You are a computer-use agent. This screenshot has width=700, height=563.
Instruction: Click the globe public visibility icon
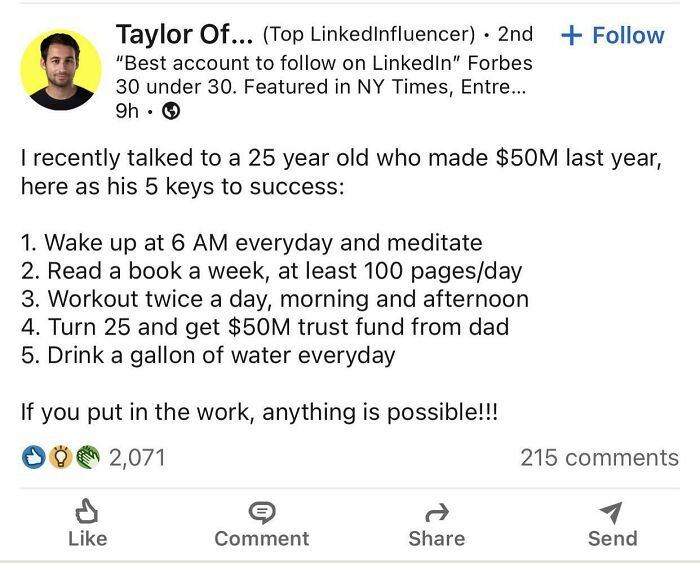(x=171, y=112)
